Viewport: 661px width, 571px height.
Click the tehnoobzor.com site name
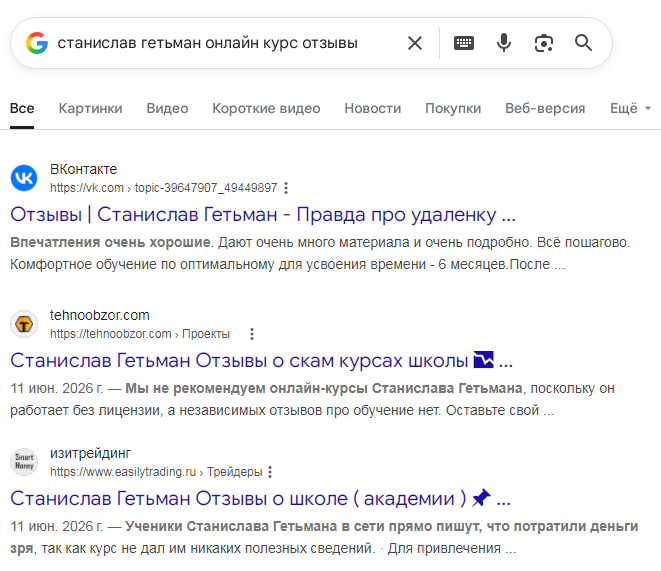coord(100,315)
